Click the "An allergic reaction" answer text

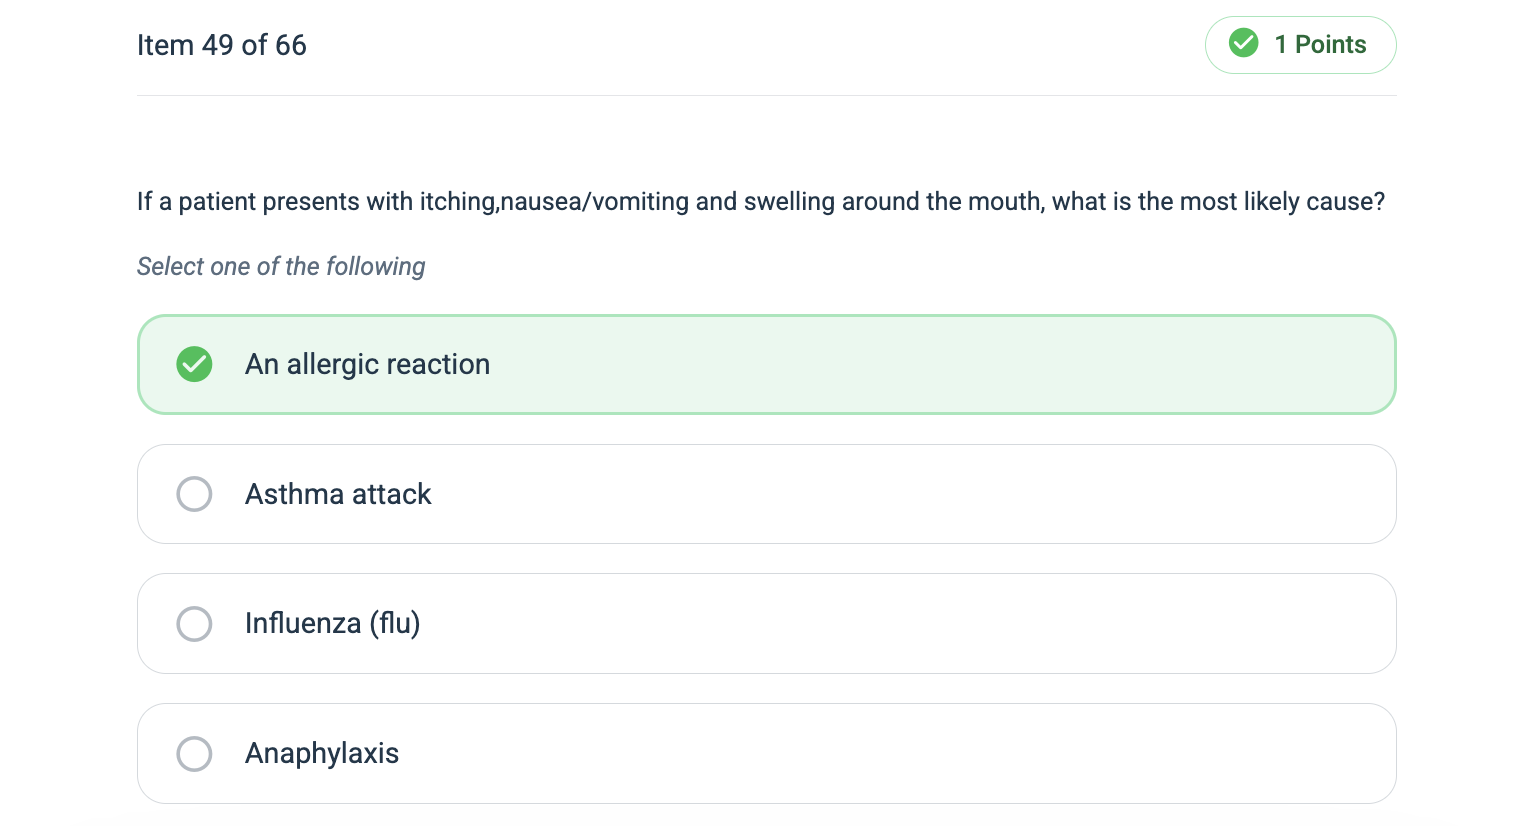click(x=367, y=364)
